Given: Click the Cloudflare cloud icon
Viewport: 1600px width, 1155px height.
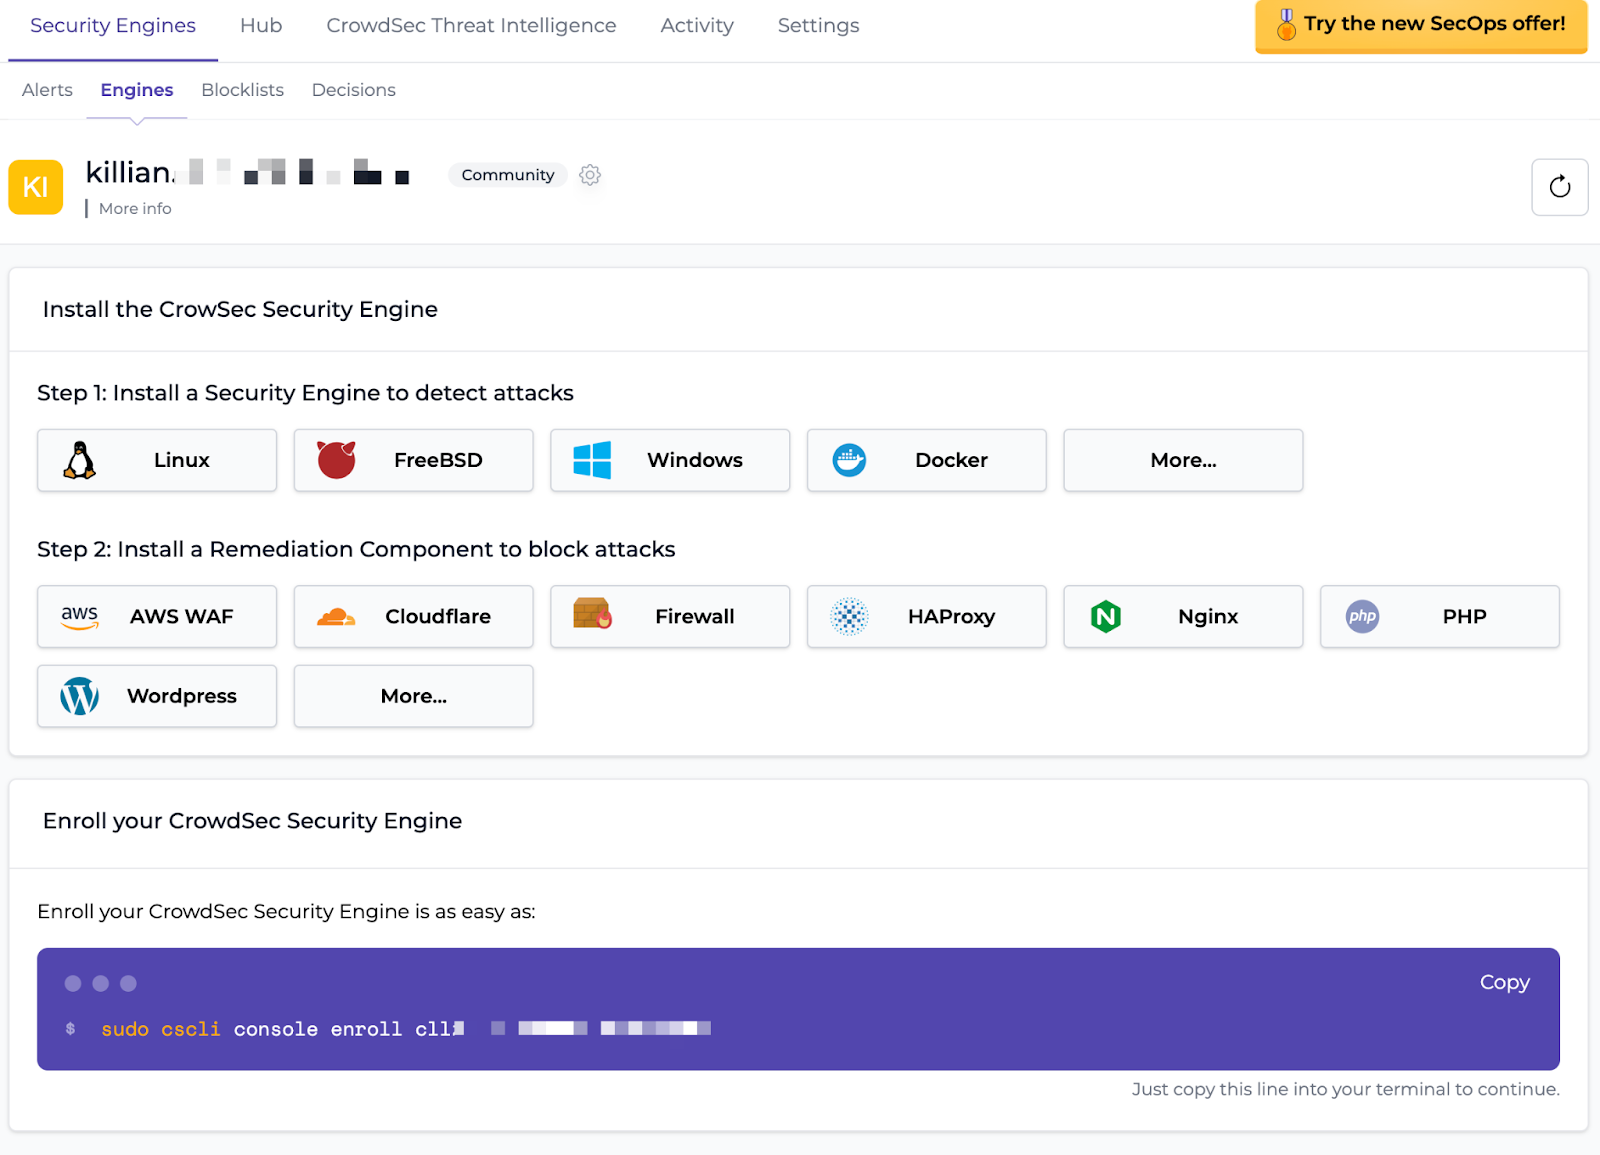Looking at the screenshot, I should pyautogui.click(x=336, y=617).
